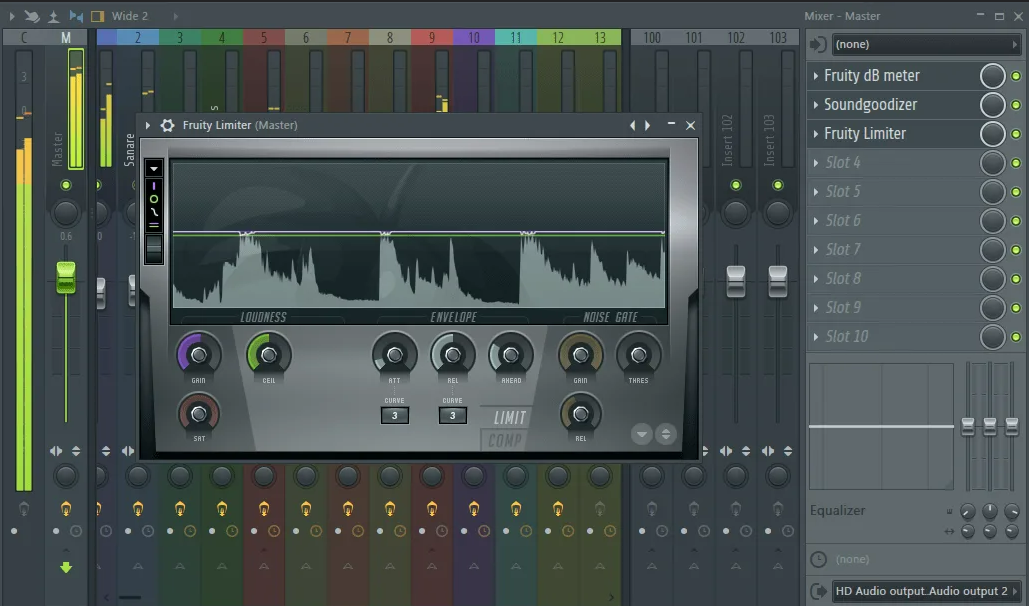The image size is (1029, 606).
Task: Mute Insert 103 with green LED
Action: (x=778, y=185)
